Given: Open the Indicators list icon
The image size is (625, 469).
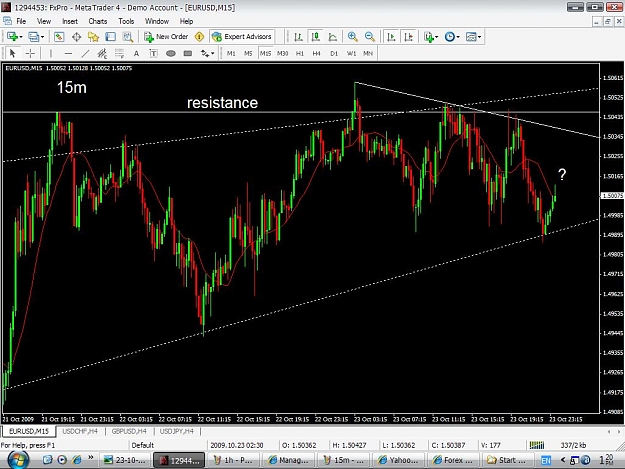Looking at the screenshot, I should click(x=428, y=37).
